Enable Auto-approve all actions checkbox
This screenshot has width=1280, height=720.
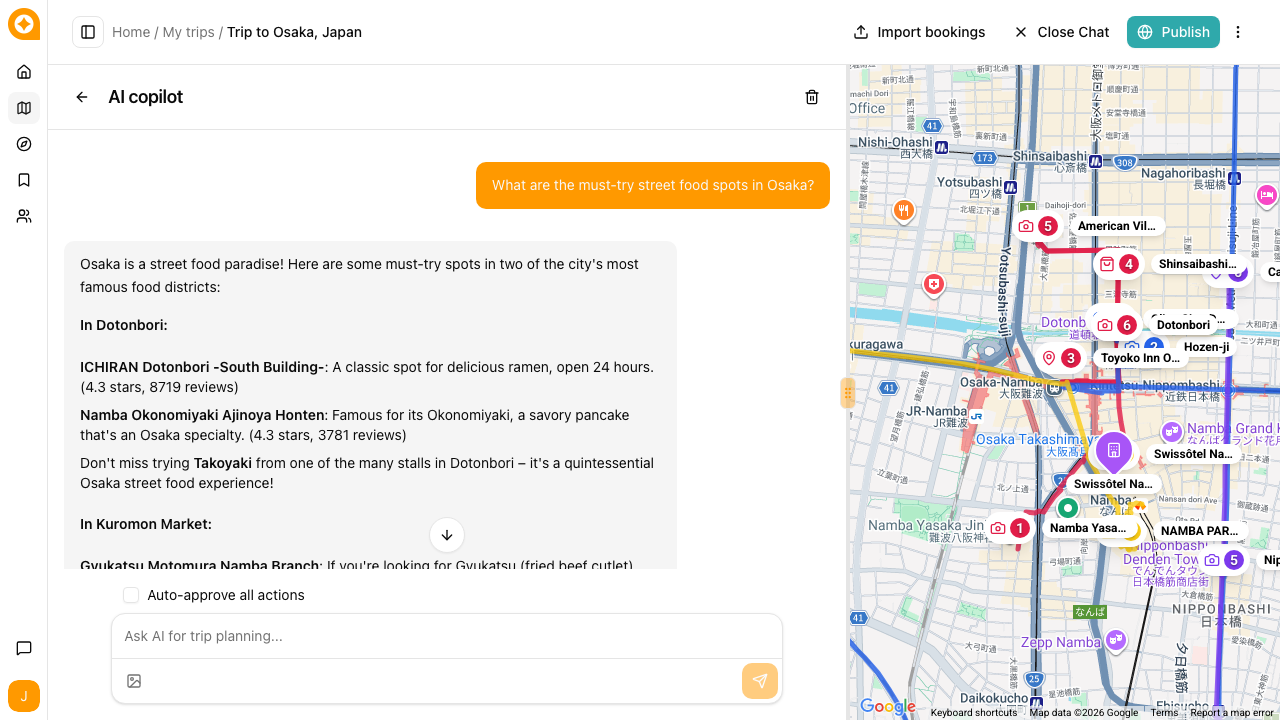click(x=131, y=595)
